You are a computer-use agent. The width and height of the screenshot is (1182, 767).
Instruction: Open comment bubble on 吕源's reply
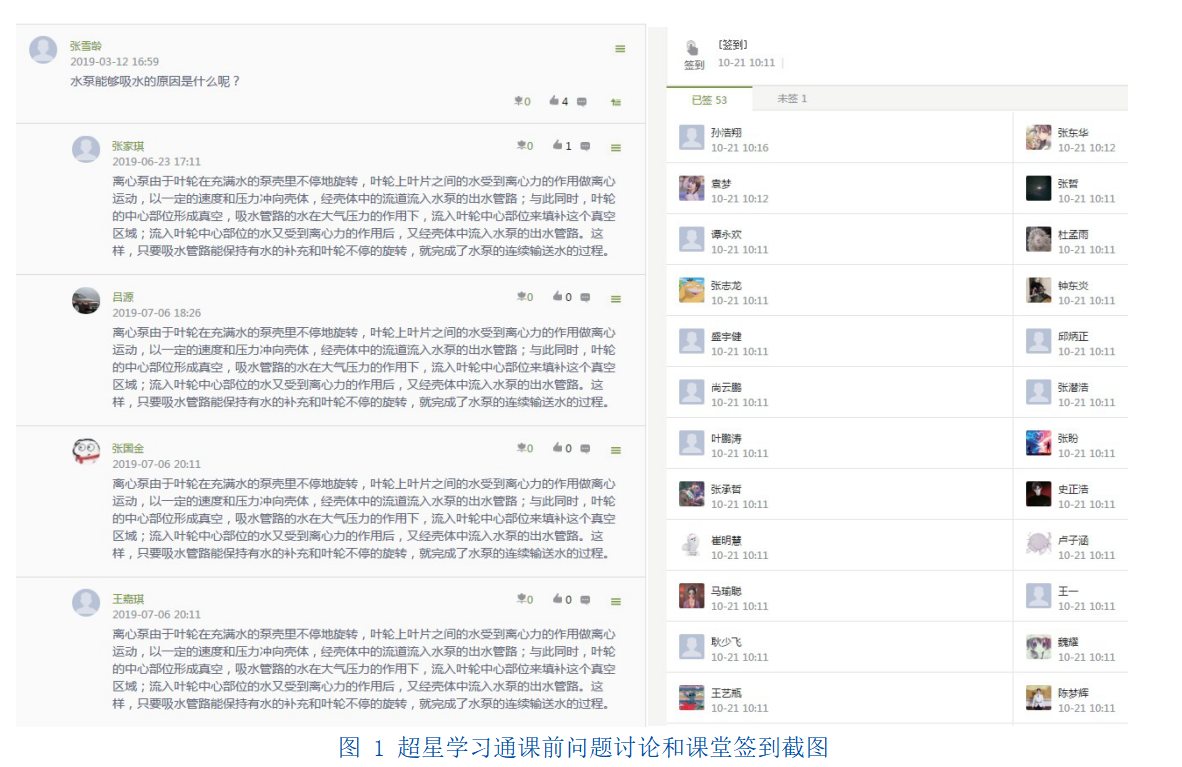585,297
